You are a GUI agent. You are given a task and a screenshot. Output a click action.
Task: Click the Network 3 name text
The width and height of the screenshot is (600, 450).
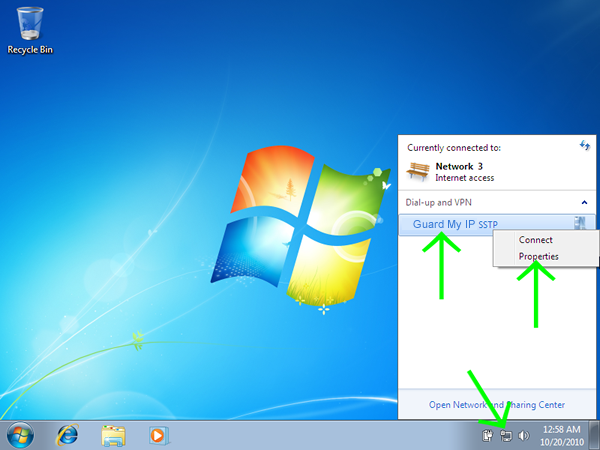459,166
